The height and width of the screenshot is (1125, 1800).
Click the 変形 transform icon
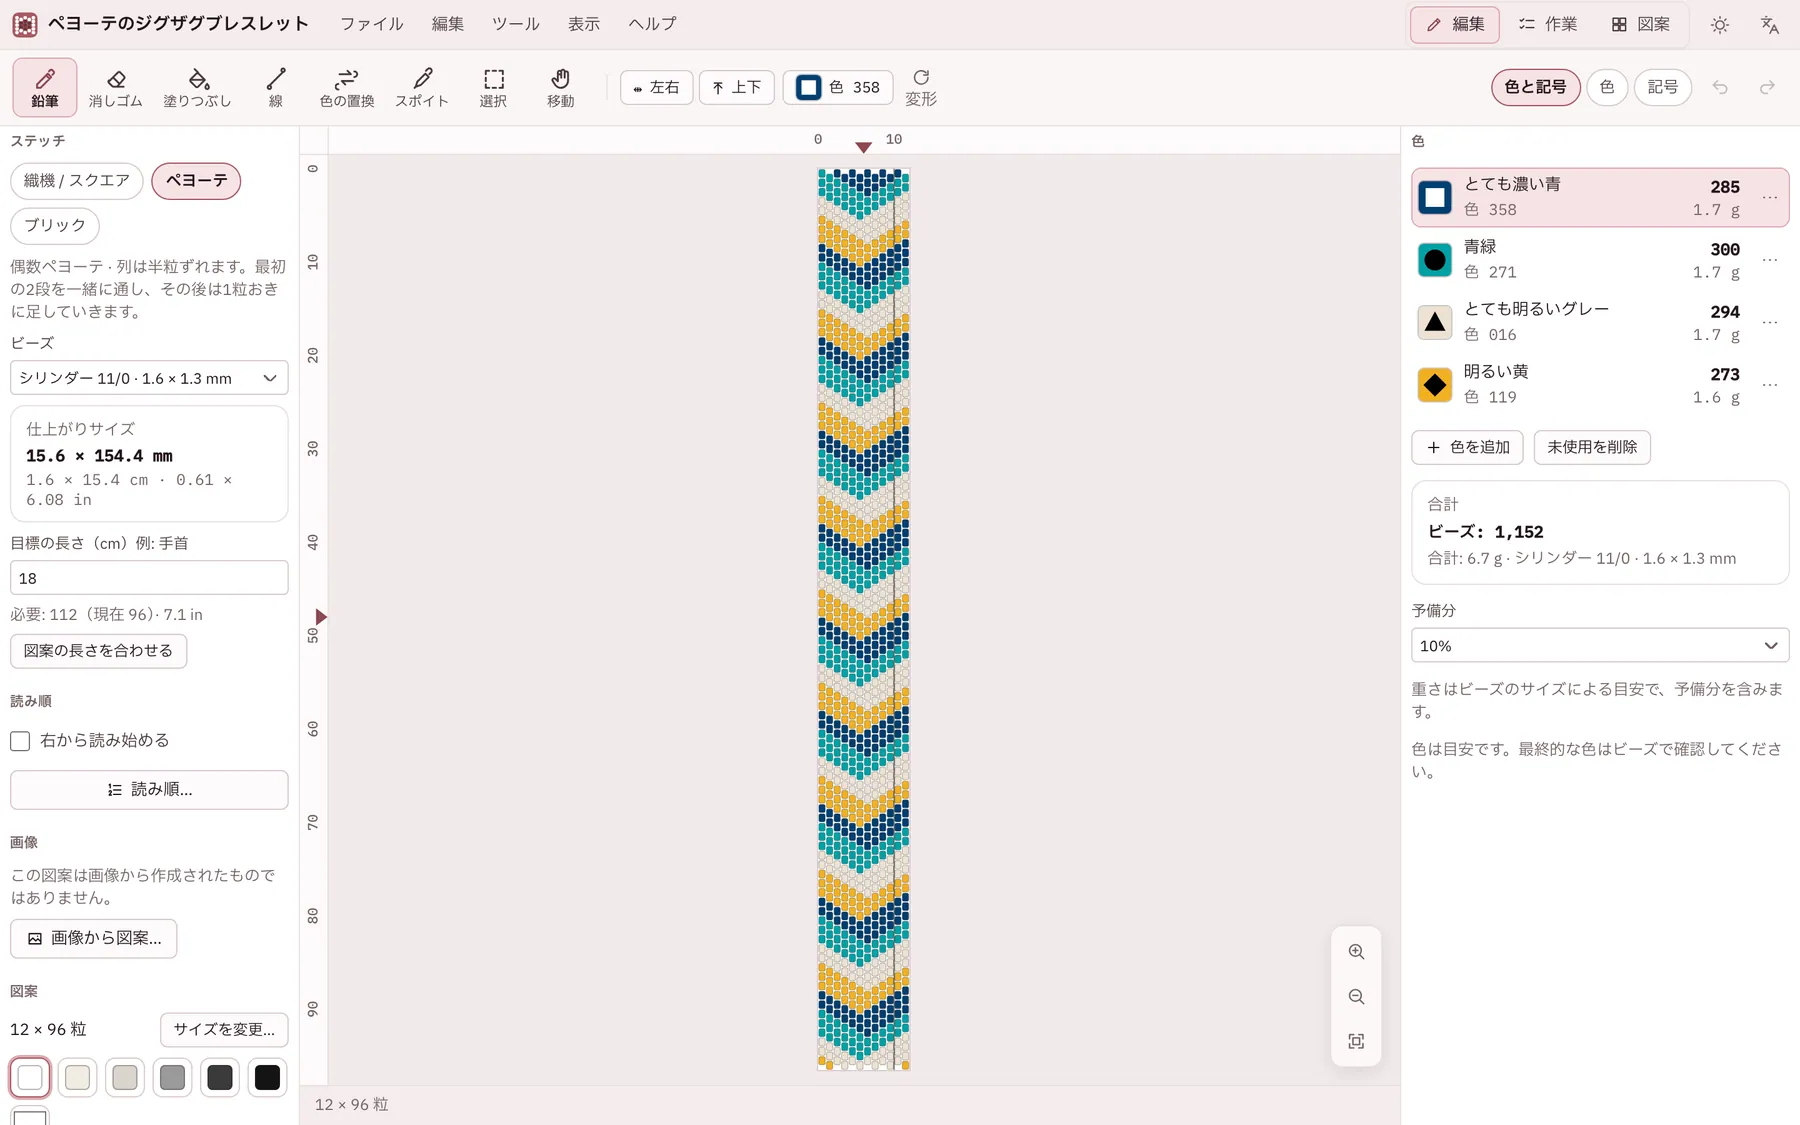(x=921, y=87)
